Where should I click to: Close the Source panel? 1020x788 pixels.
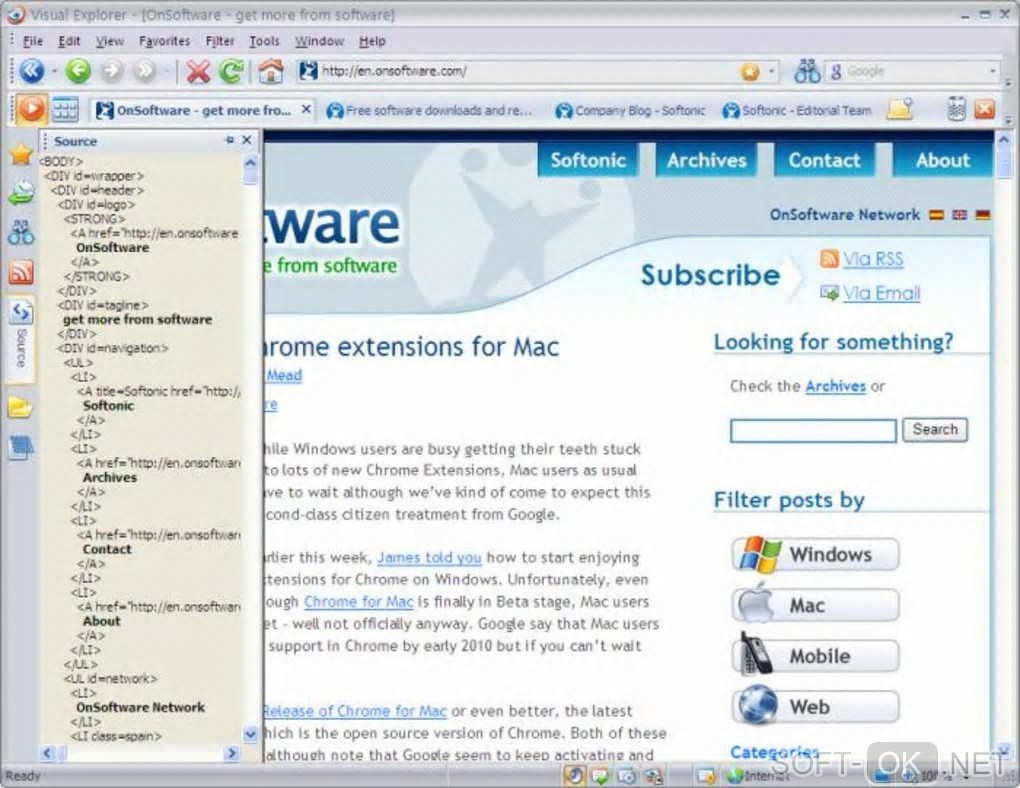[247, 140]
